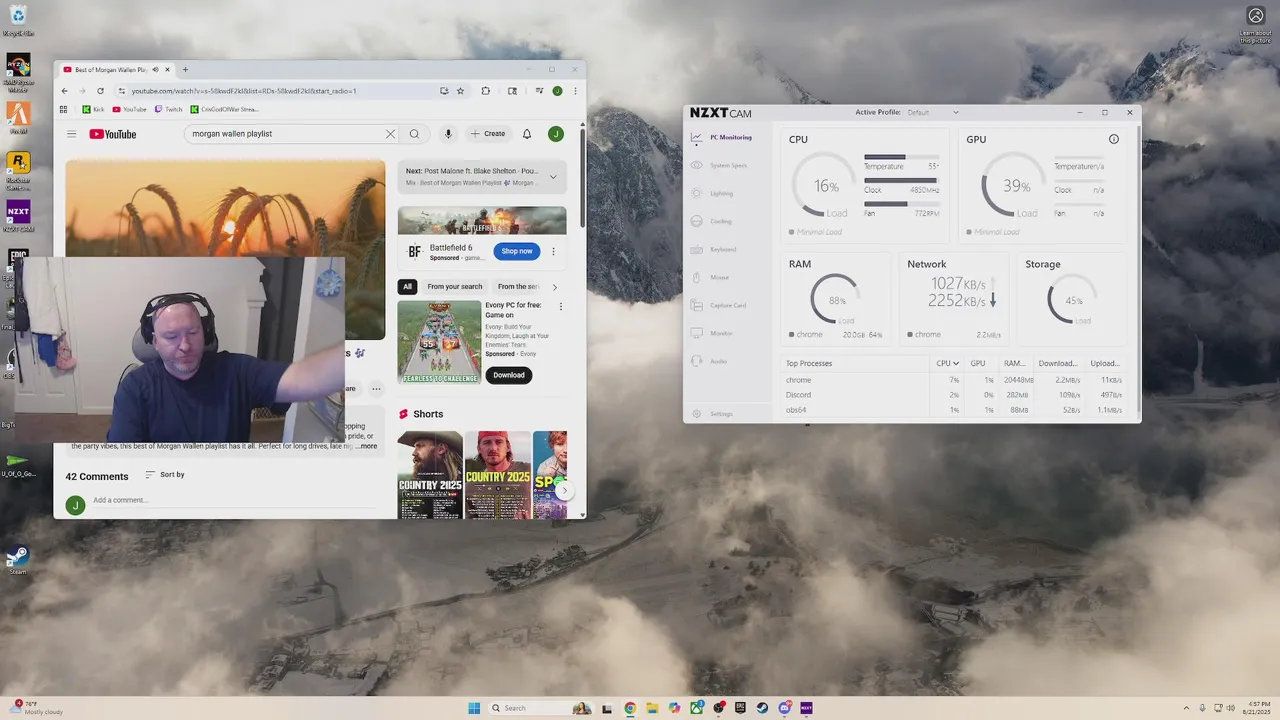Open new Chrome tab

(184, 70)
